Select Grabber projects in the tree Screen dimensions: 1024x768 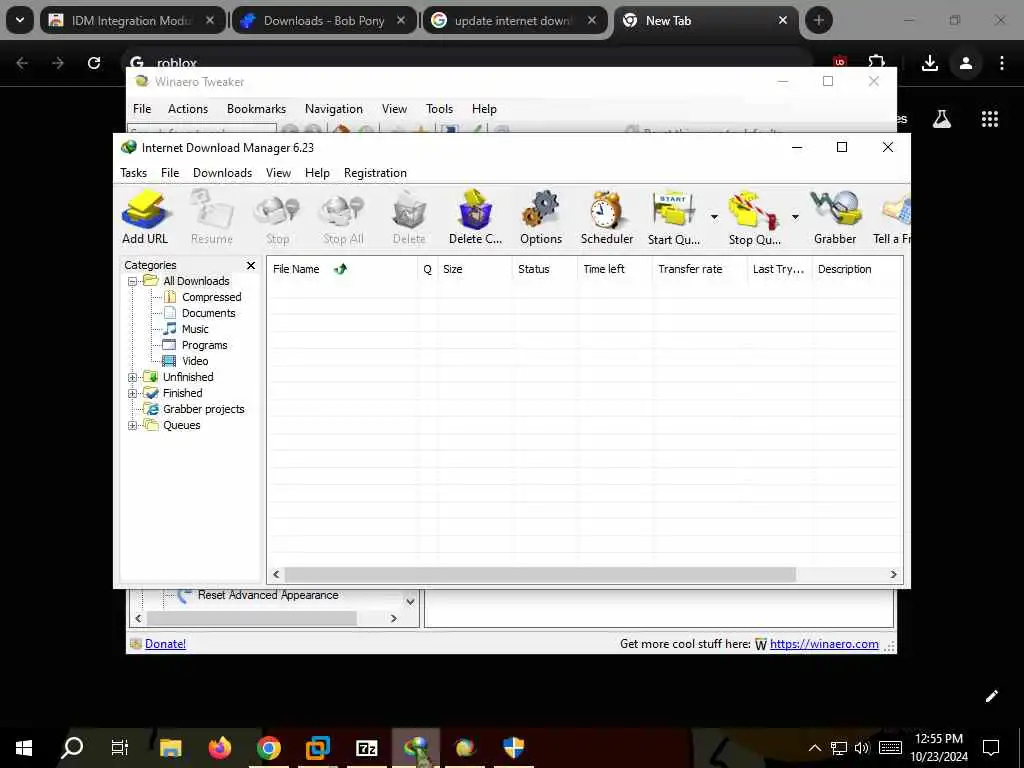(x=203, y=409)
